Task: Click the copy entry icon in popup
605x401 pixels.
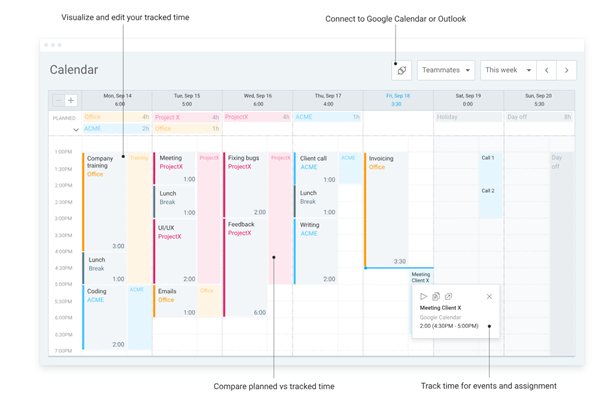Action: coord(436,297)
